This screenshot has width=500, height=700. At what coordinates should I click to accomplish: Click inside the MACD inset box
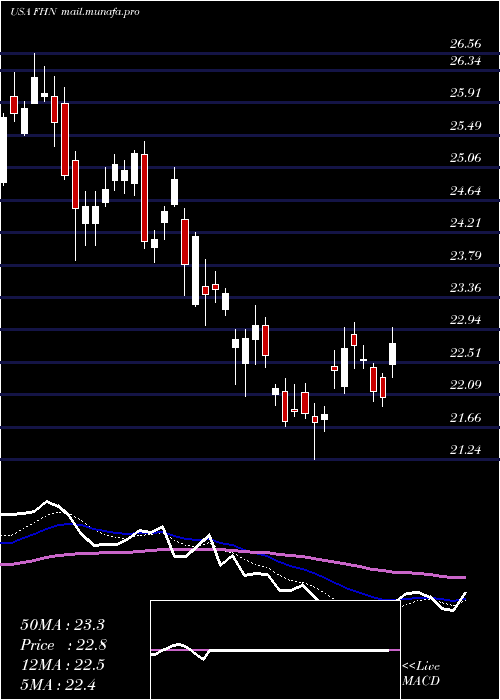pyautogui.click(x=275, y=650)
